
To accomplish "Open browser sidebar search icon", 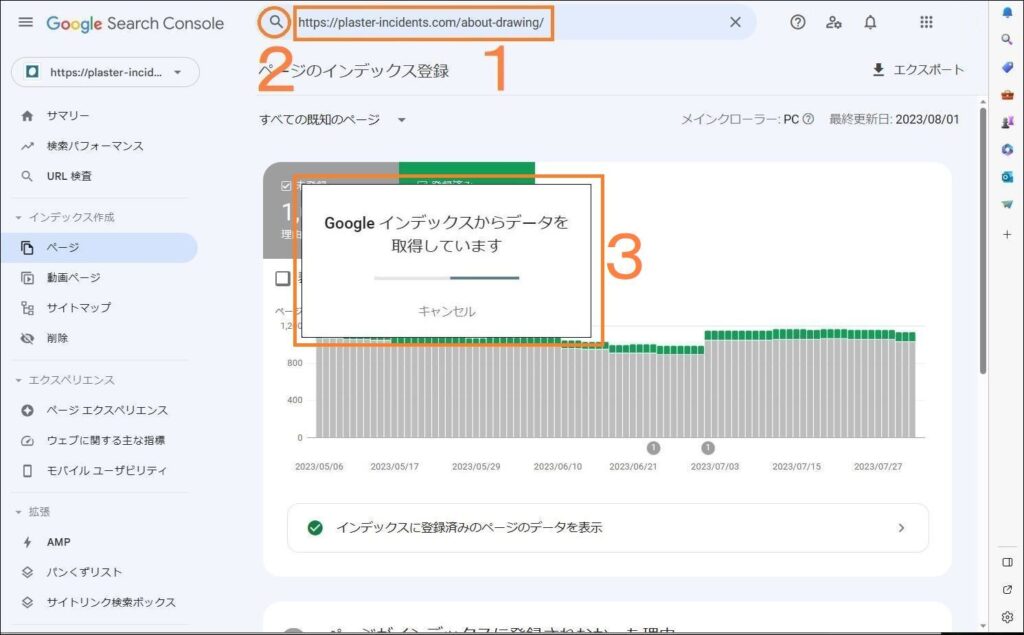I will (x=1007, y=40).
